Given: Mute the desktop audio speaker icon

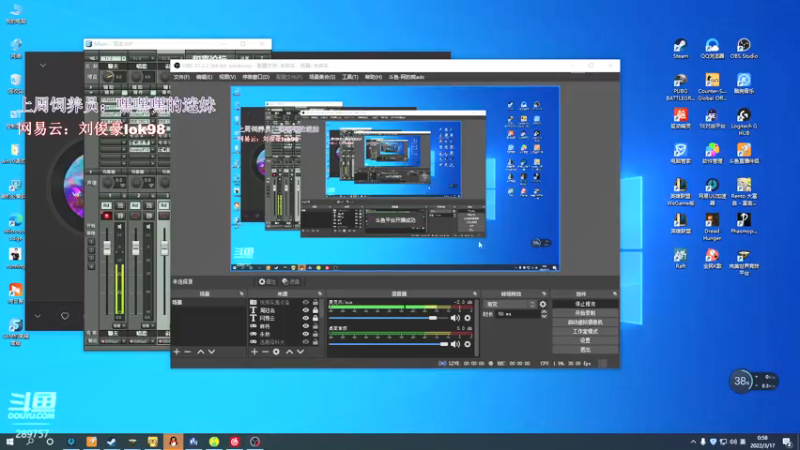Looking at the screenshot, I should (455, 344).
